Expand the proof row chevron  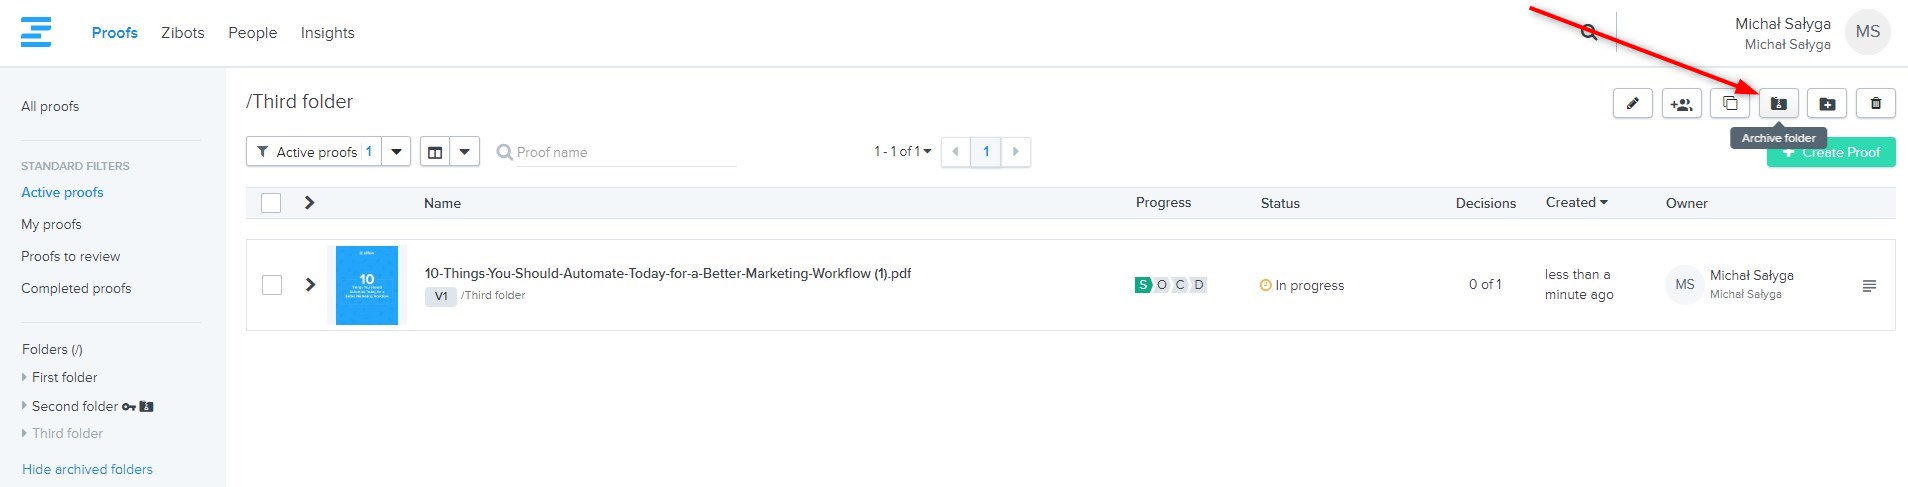[310, 285]
